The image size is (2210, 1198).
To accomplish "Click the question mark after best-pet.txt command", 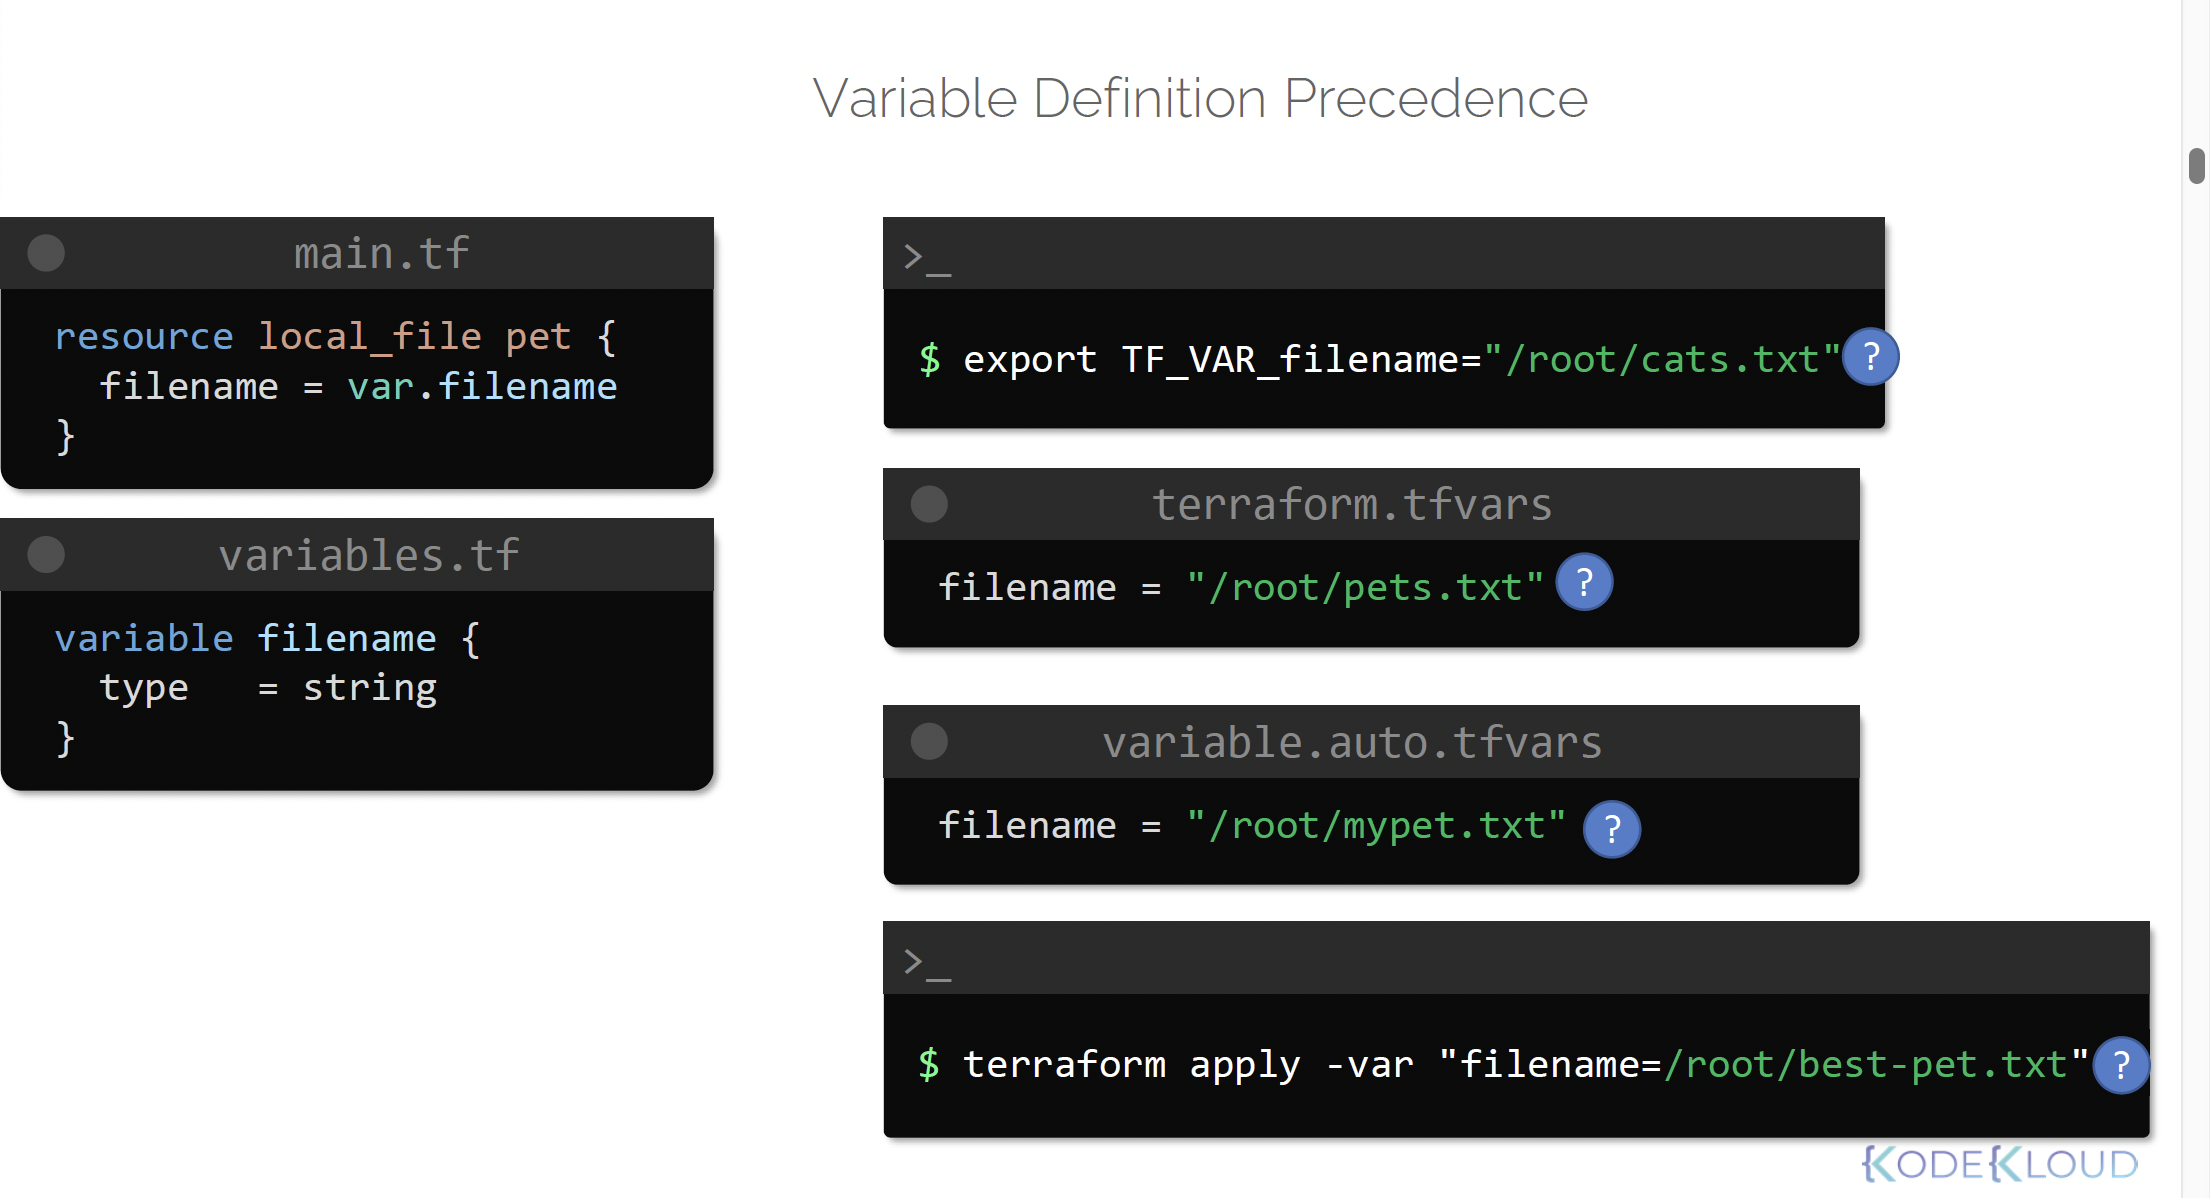I will (x=2120, y=1065).
